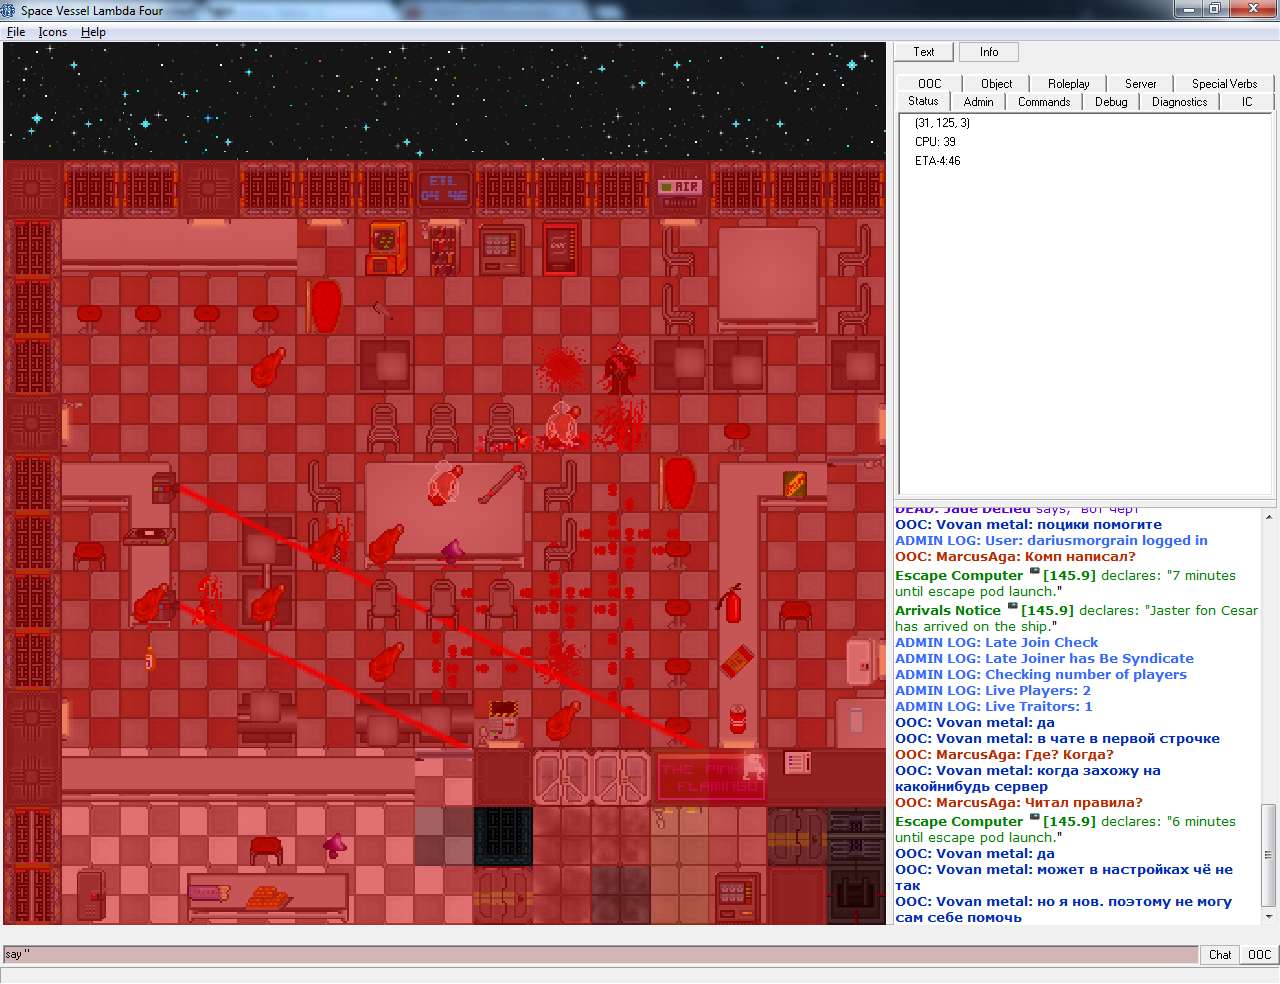Select the Diagnostics tab

pyautogui.click(x=1180, y=102)
